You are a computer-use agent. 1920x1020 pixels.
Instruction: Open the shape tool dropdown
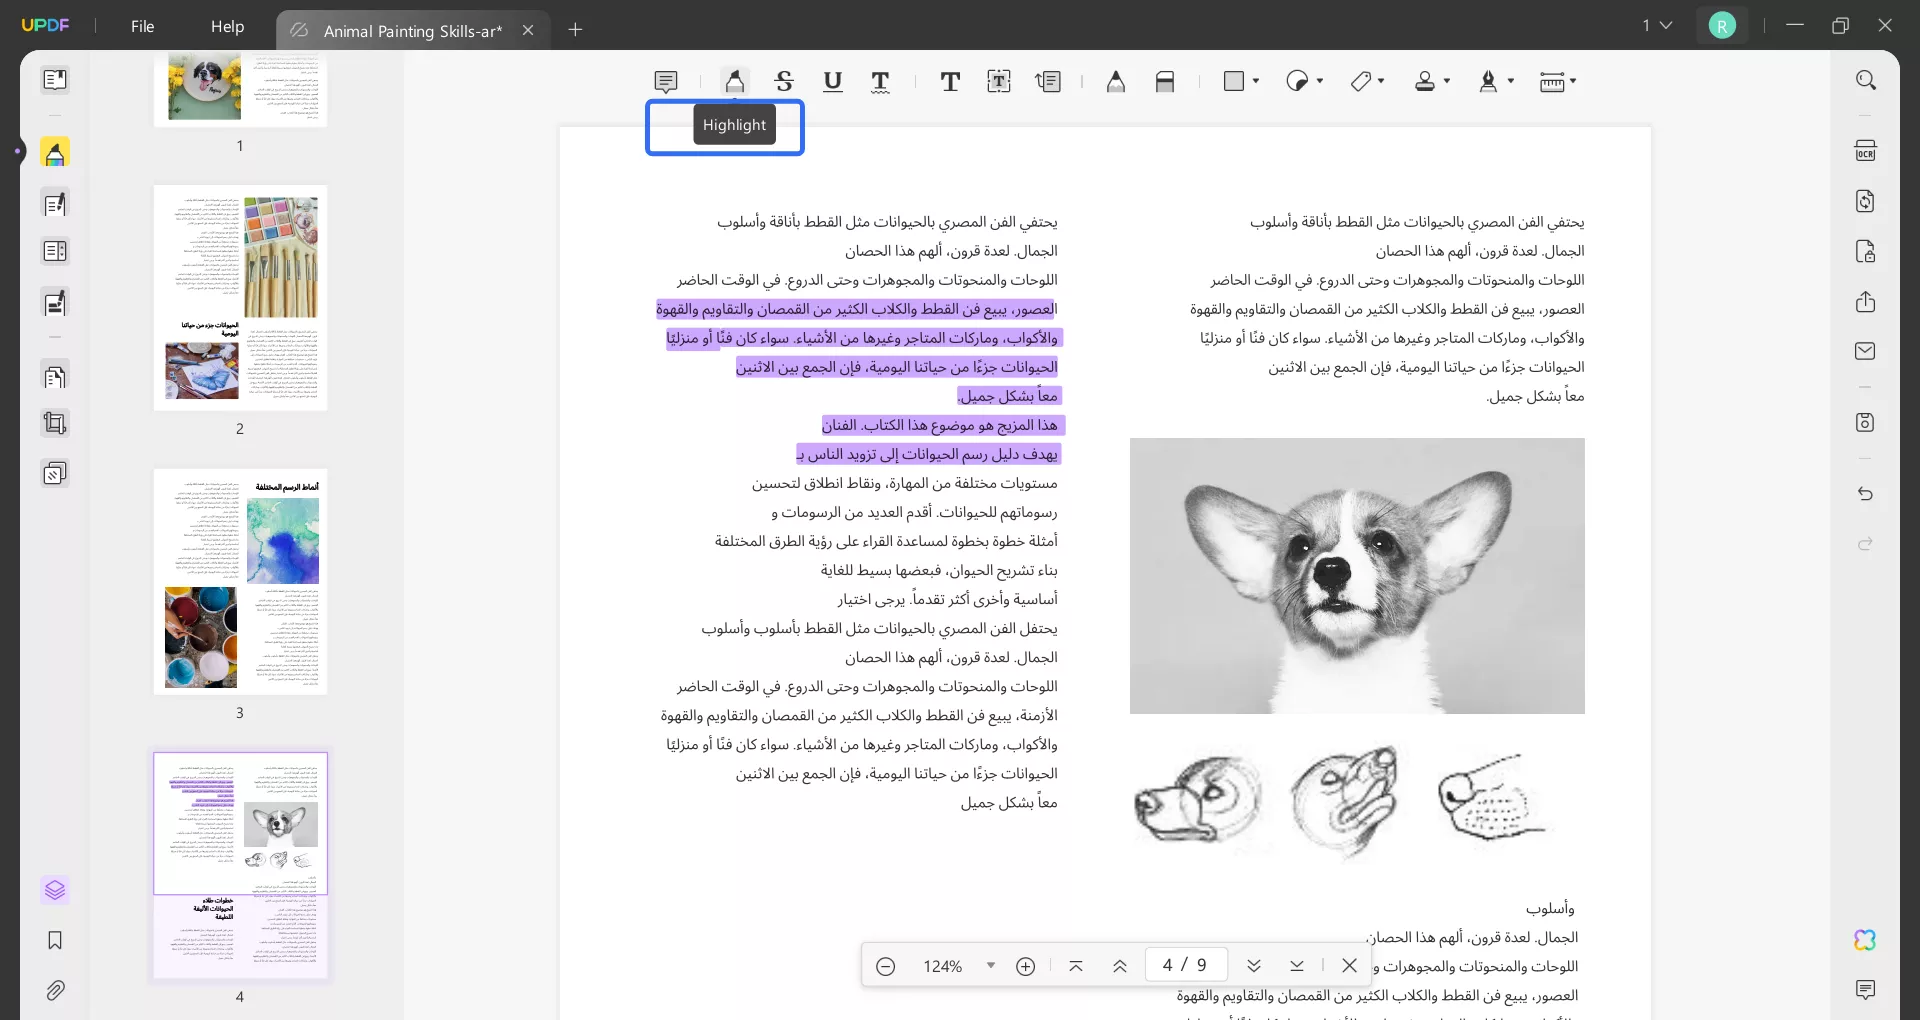[1256, 81]
